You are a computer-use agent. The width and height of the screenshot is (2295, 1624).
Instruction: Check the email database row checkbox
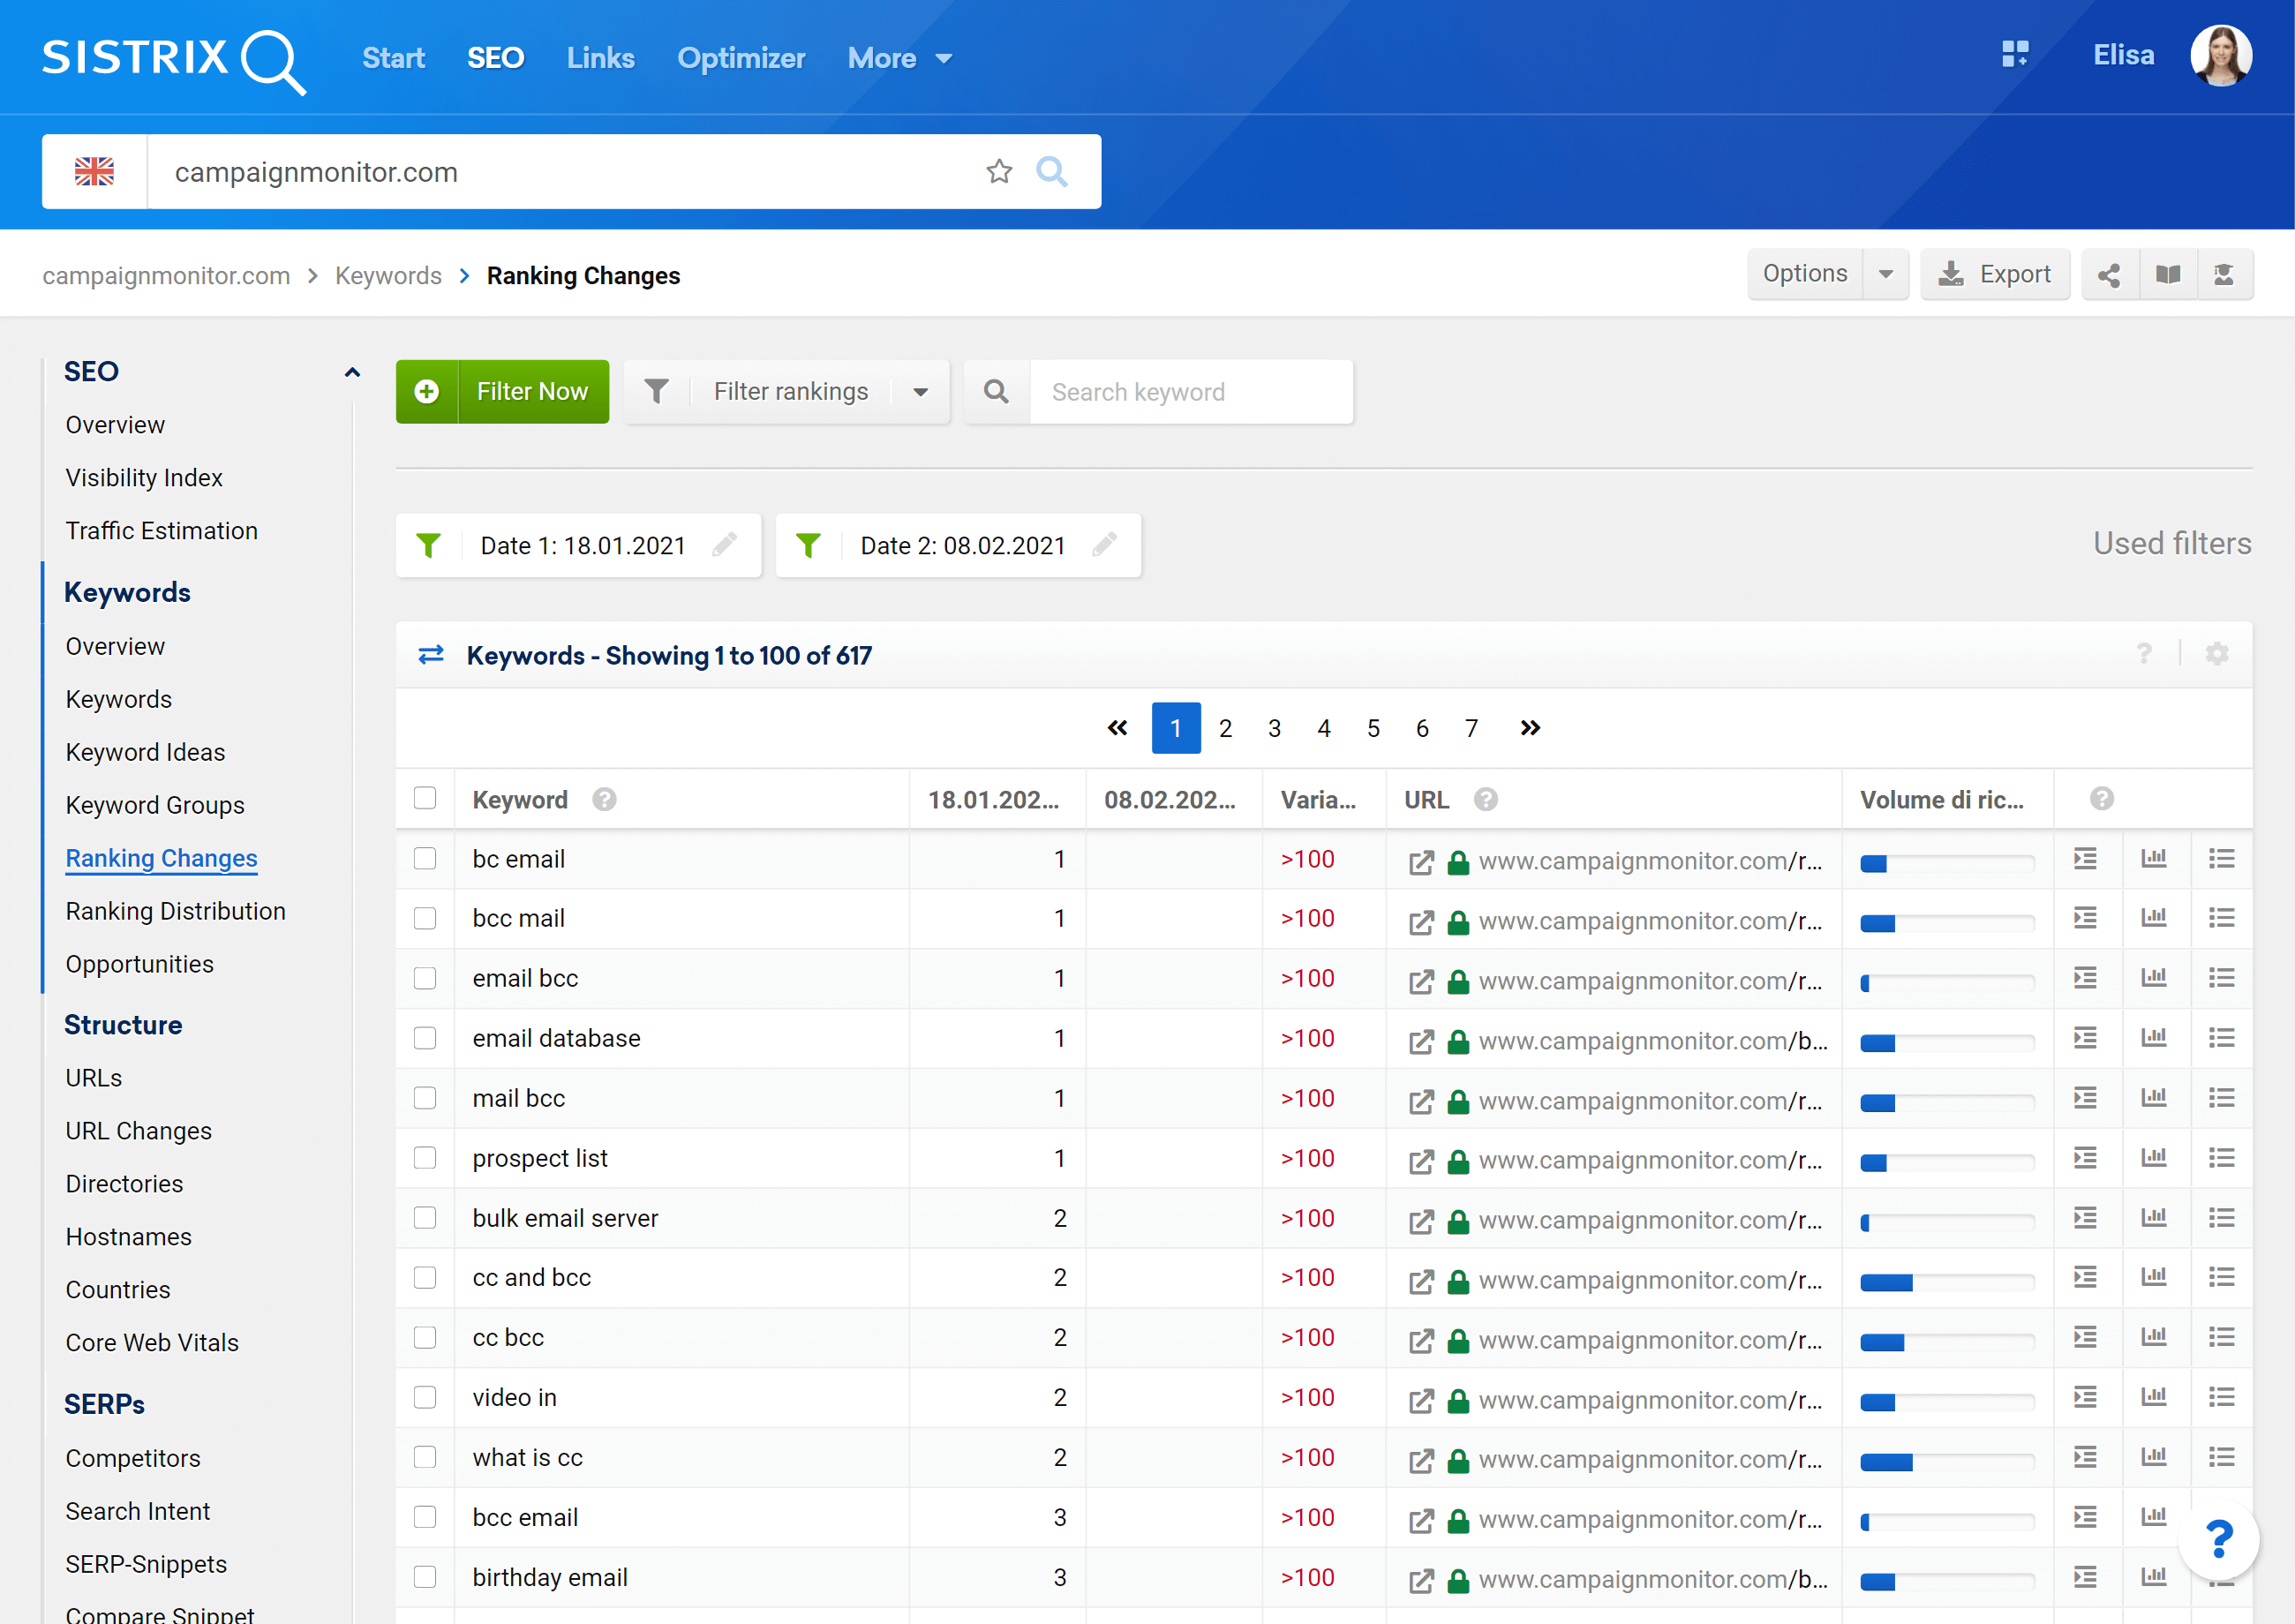[425, 1038]
